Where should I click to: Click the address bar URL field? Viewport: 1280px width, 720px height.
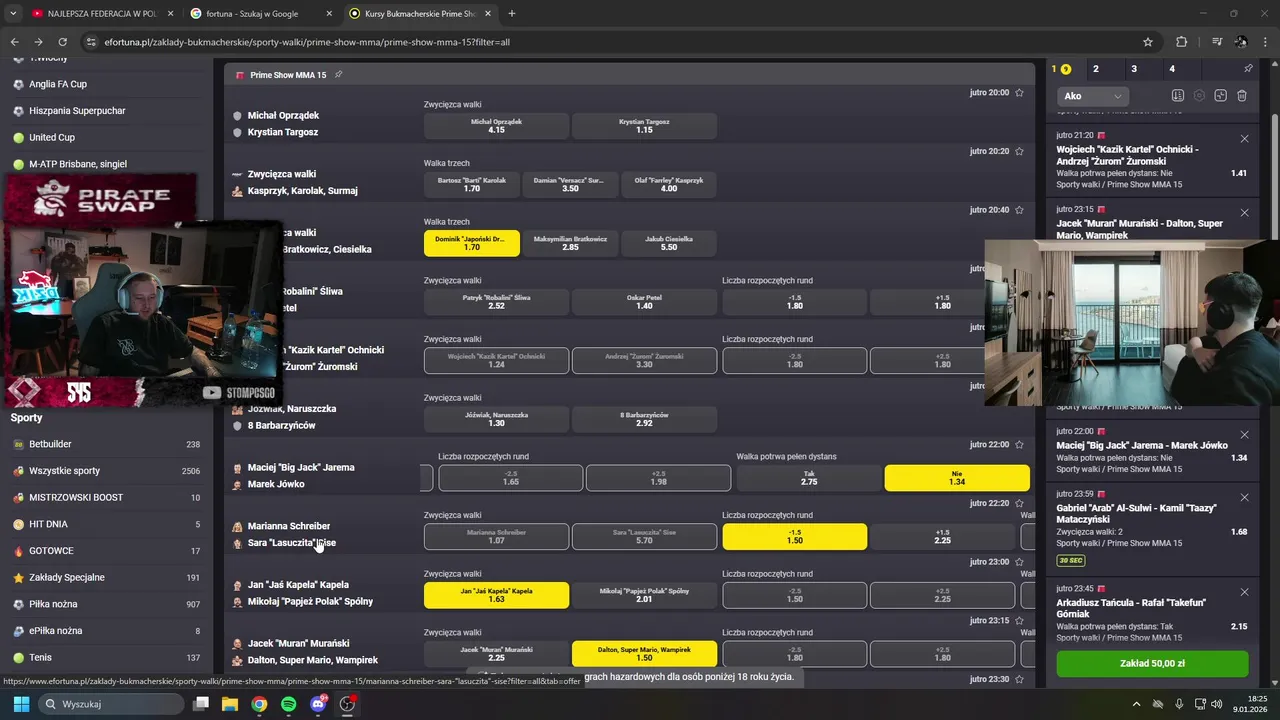click(610, 42)
